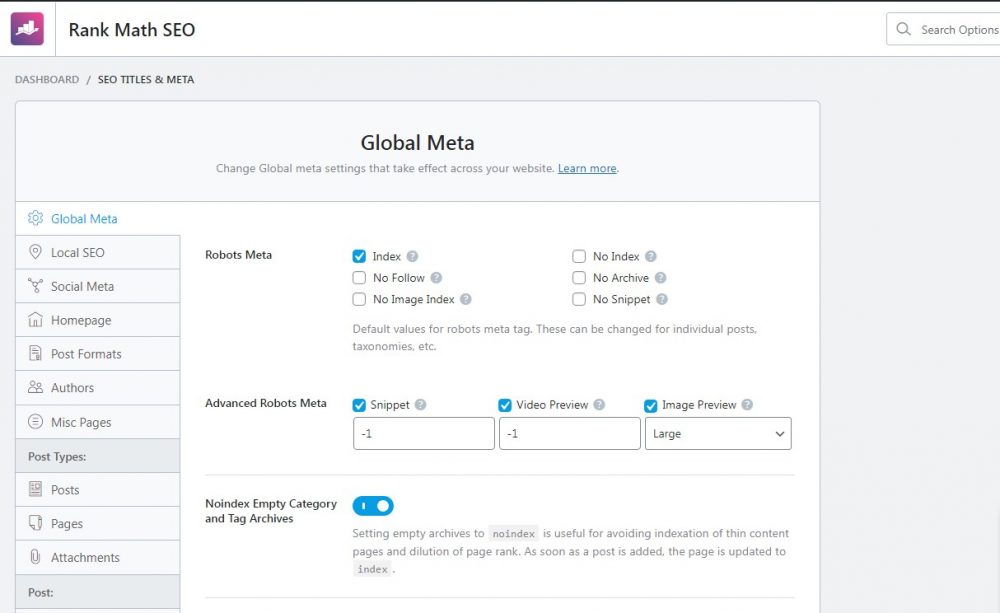The image size is (1000, 613).
Task: Turn off Noindex Empty Category toggle
Action: point(373,506)
